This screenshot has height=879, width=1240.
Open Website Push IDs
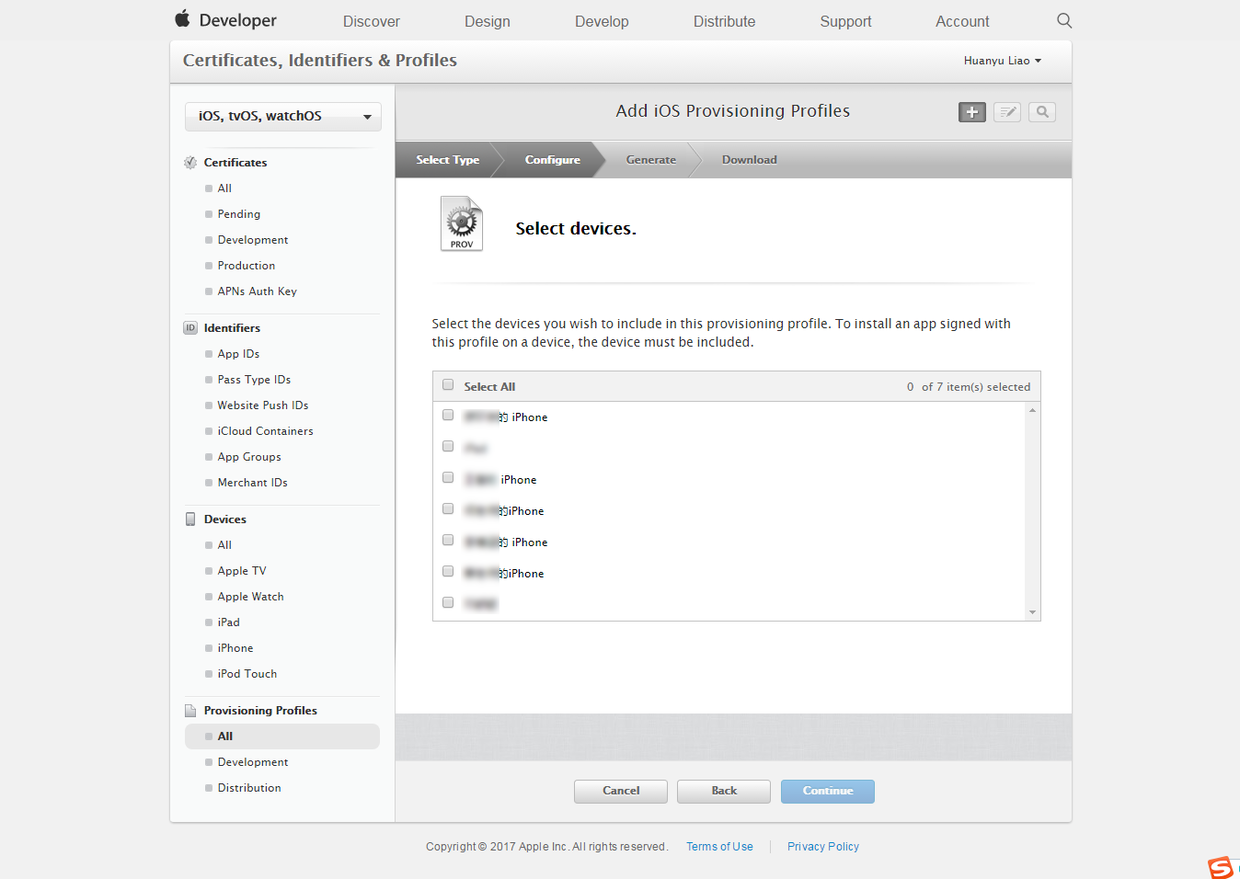pos(263,406)
